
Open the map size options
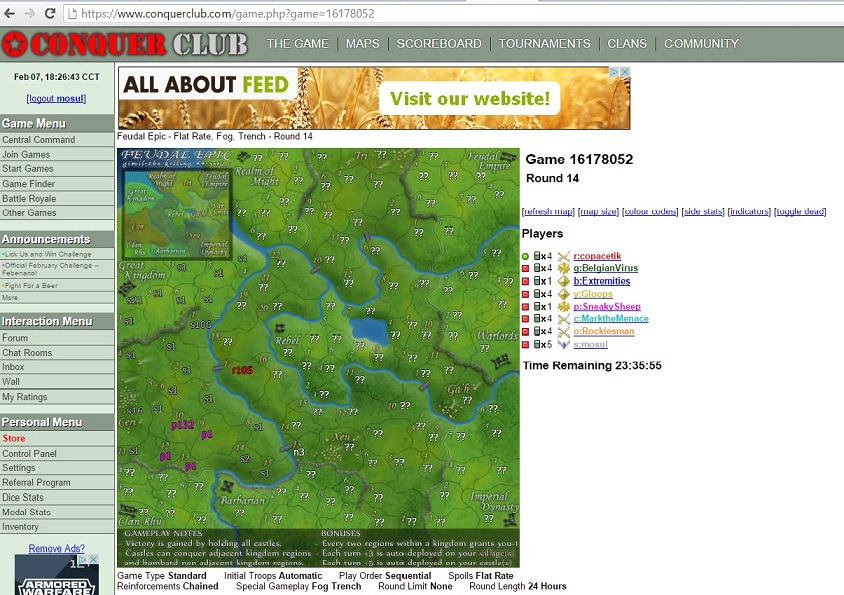coord(599,212)
